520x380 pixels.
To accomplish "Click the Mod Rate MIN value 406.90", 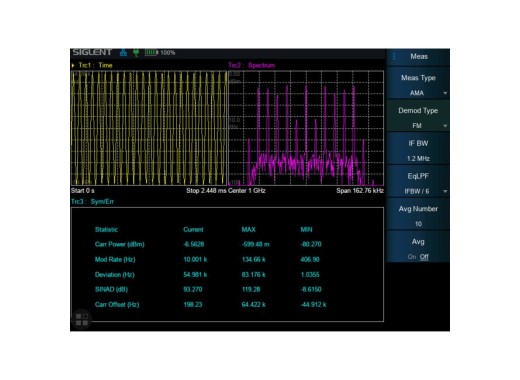I will click(x=310, y=259).
